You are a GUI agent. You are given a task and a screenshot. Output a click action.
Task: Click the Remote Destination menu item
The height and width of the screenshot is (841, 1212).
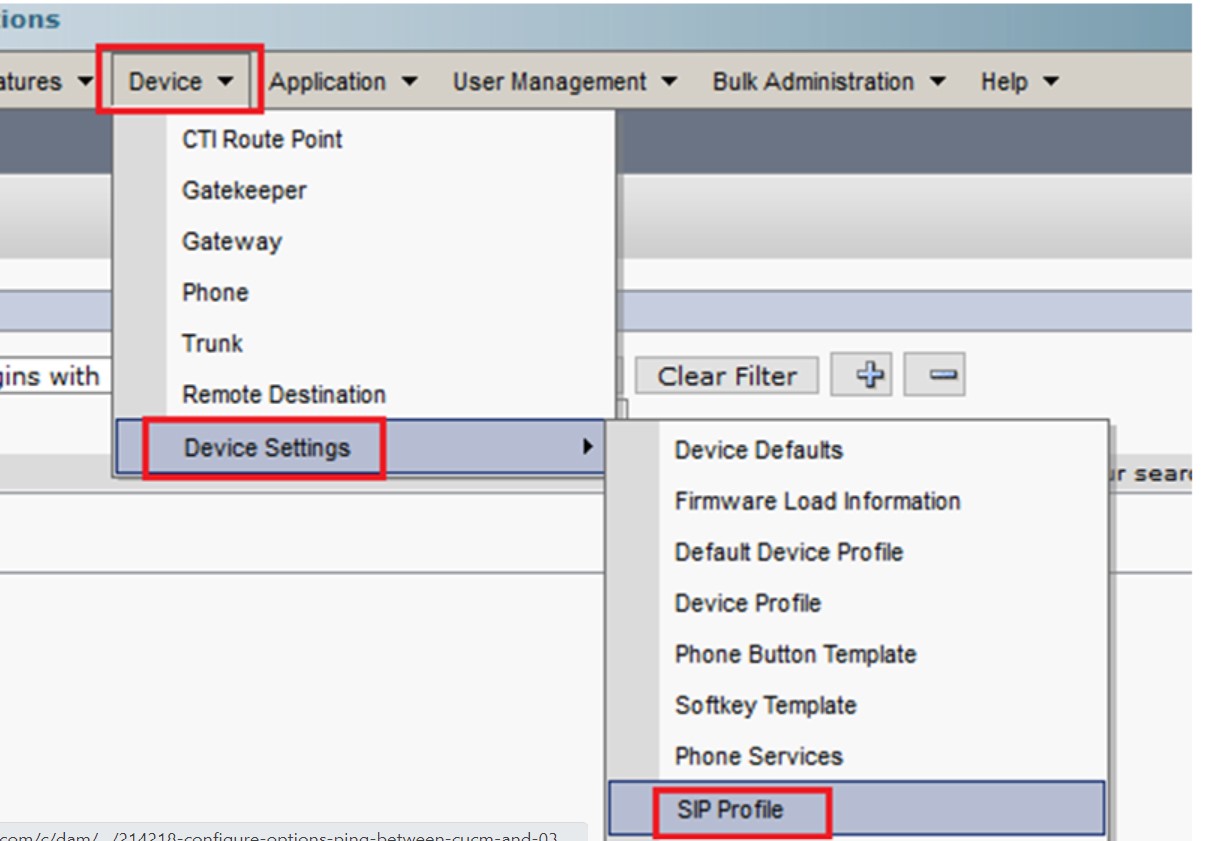click(283, 394)
